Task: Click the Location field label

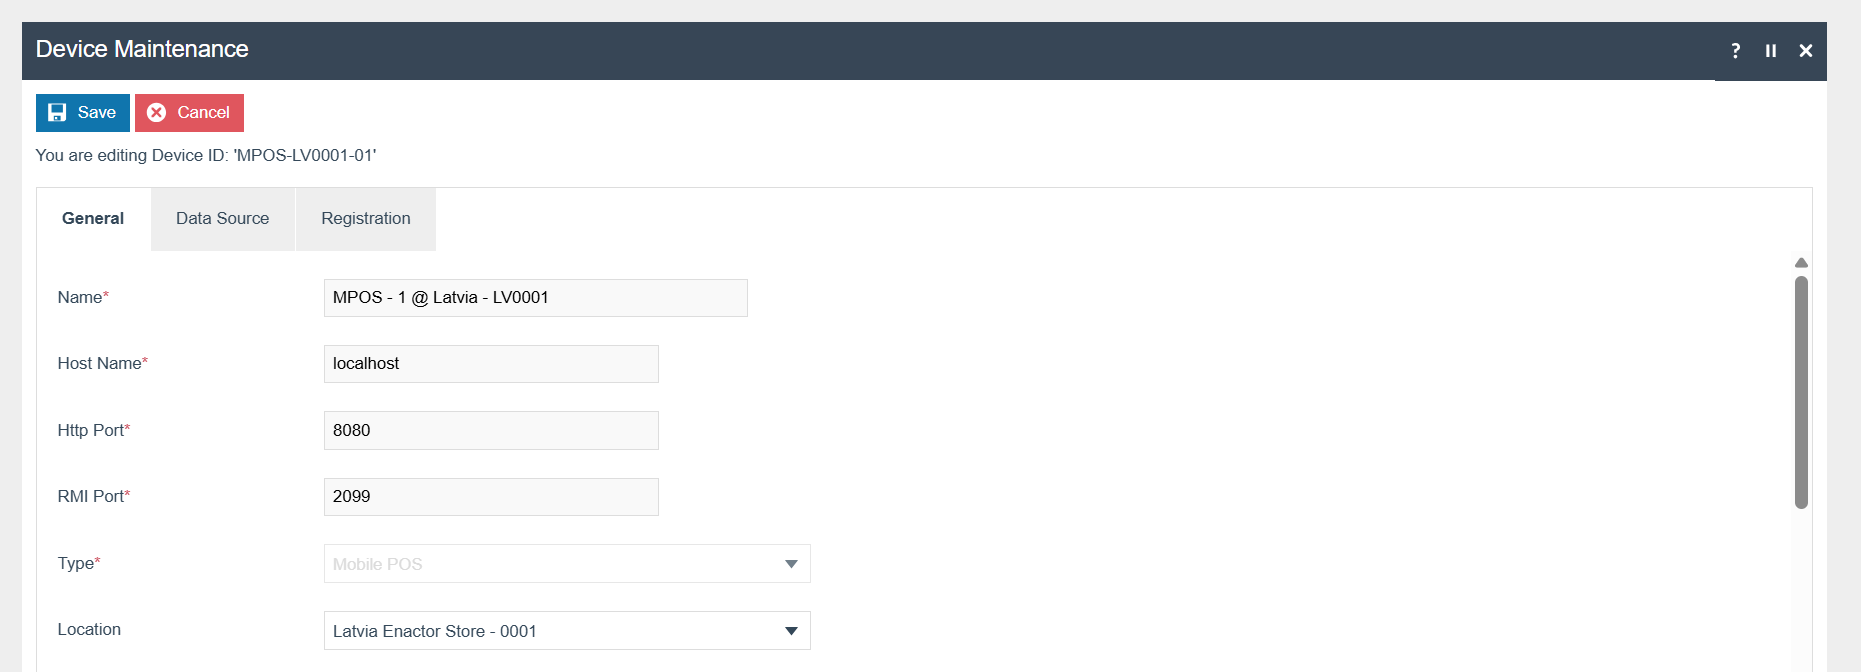Action: click(89, 630)
